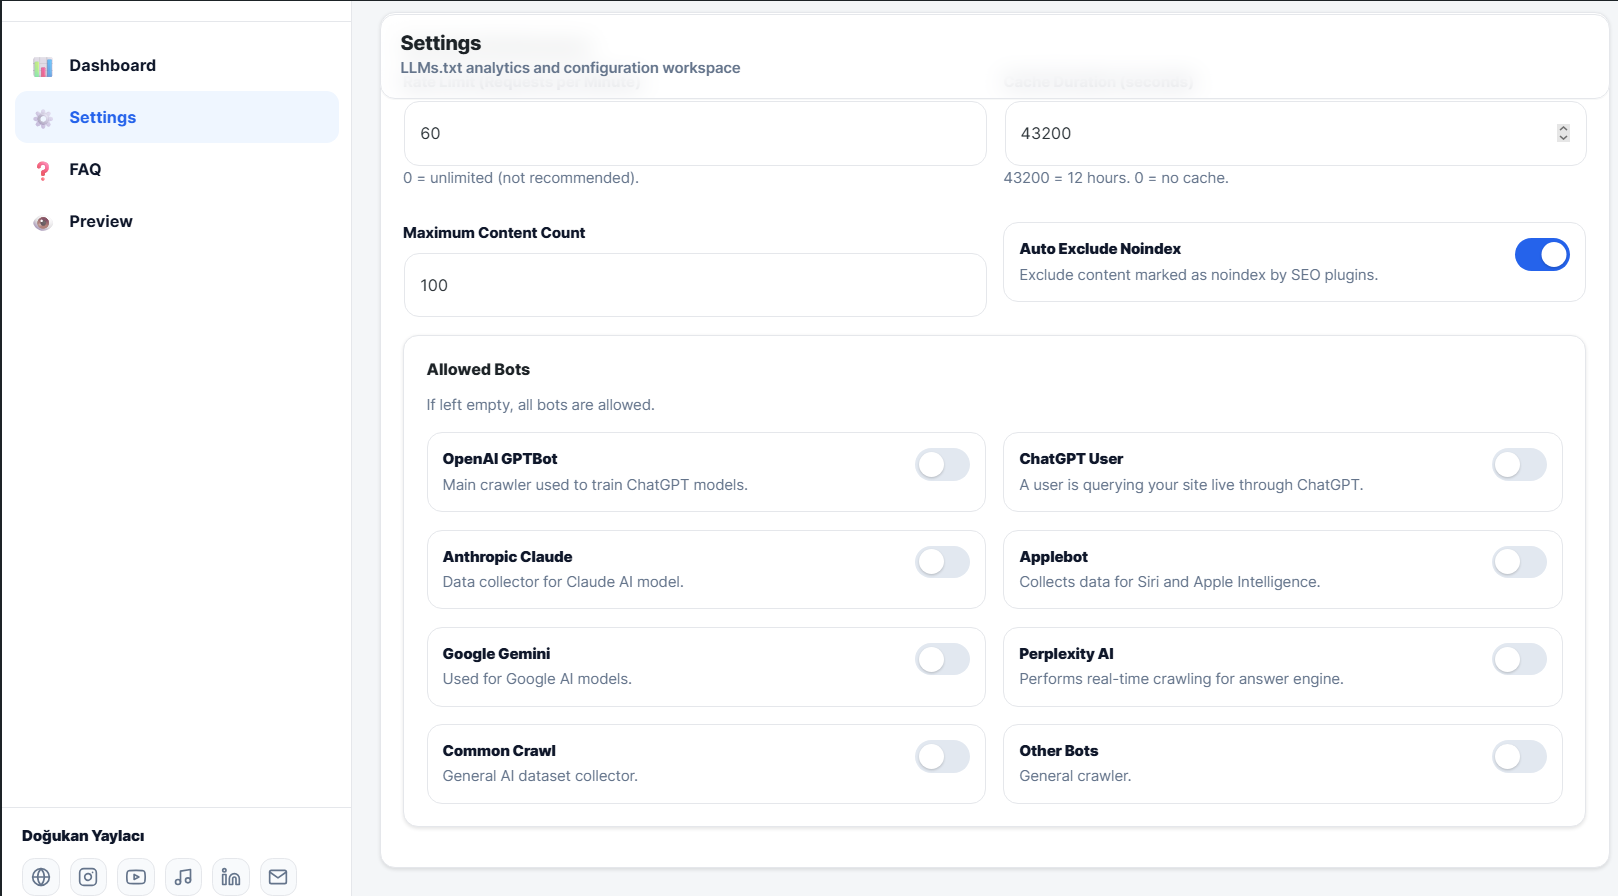This screenshot has width=1618, height=896.
Task: Go to the Preview page
Action: 177,222
